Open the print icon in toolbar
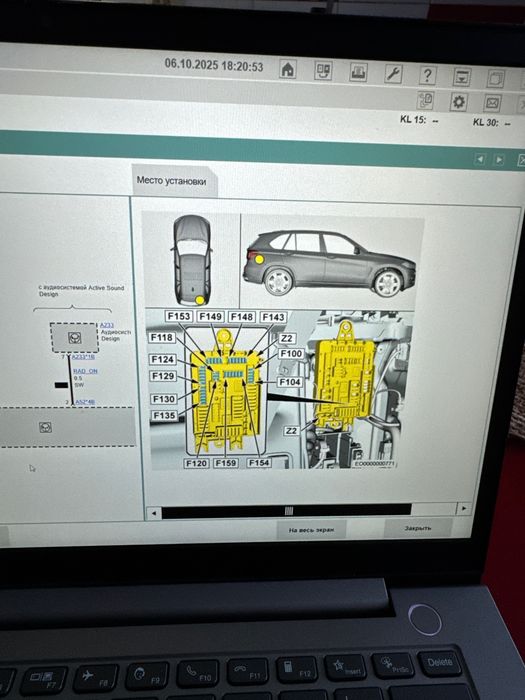Viewport: 525px width, 700px height. tap(358, 72)
